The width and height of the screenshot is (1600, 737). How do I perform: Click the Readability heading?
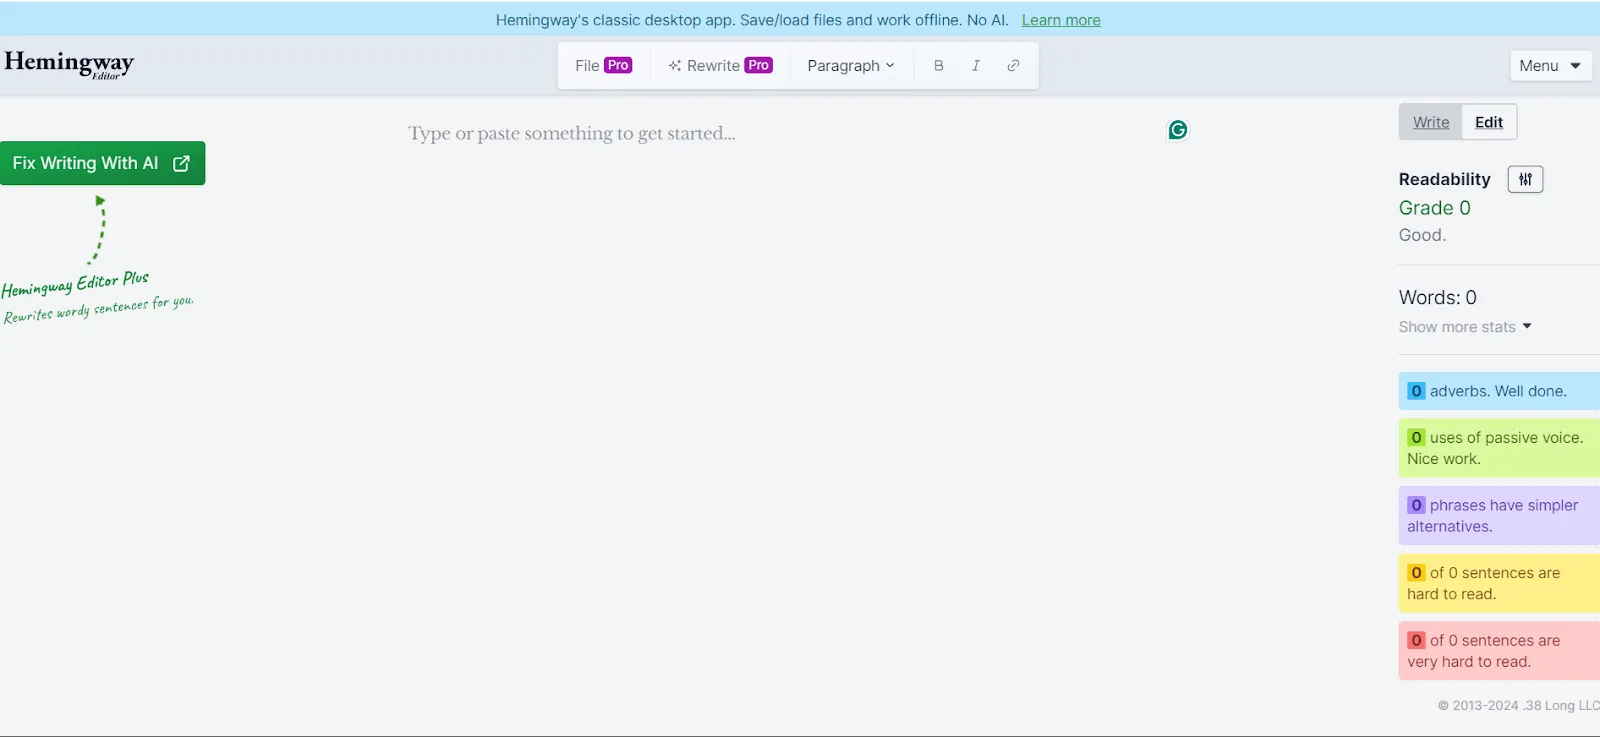pyautogui.click(x=1444, y=179)
